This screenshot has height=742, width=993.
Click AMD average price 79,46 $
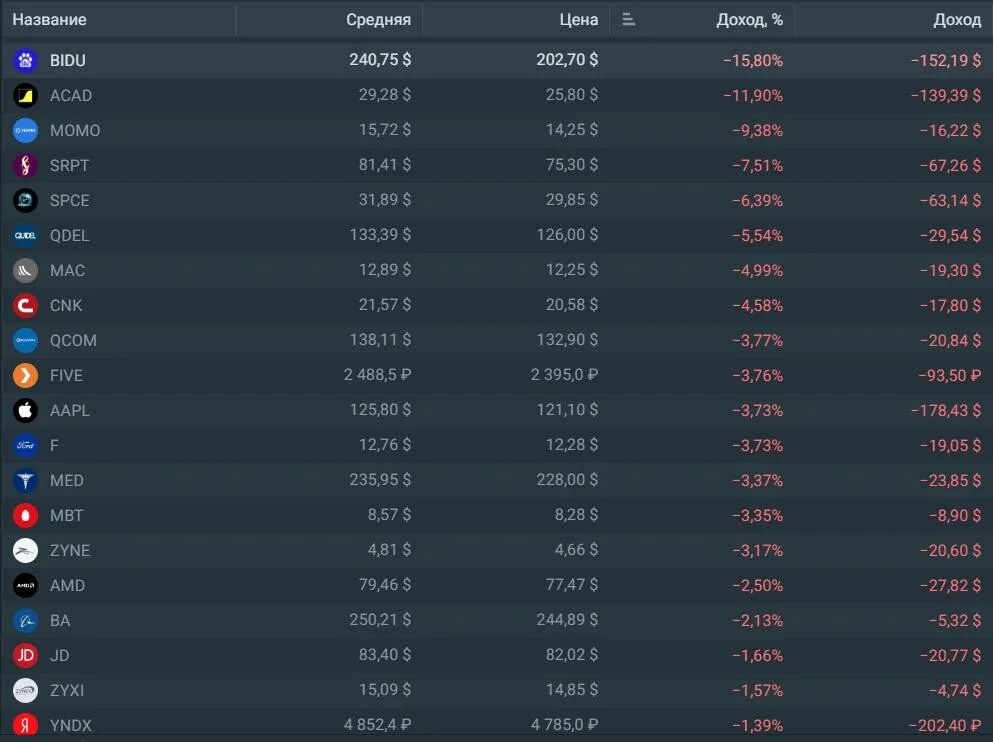[385, 584]
